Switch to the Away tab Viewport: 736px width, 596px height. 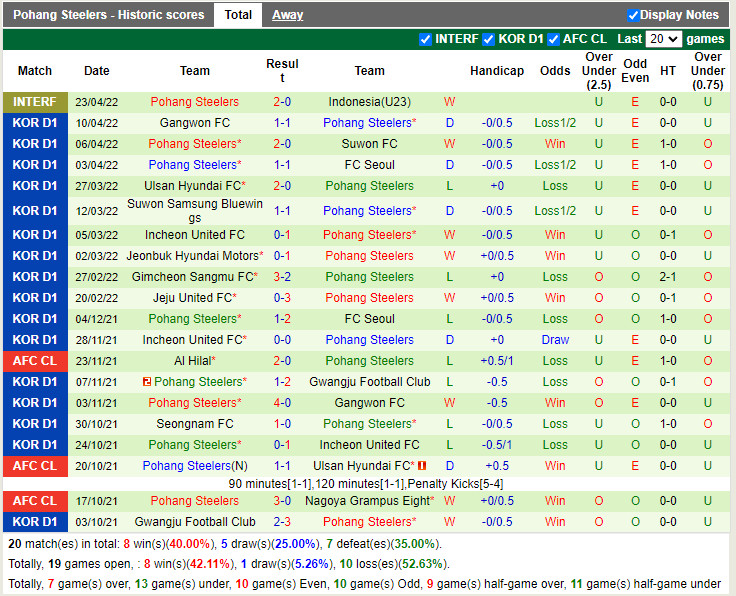coord(287,15)
